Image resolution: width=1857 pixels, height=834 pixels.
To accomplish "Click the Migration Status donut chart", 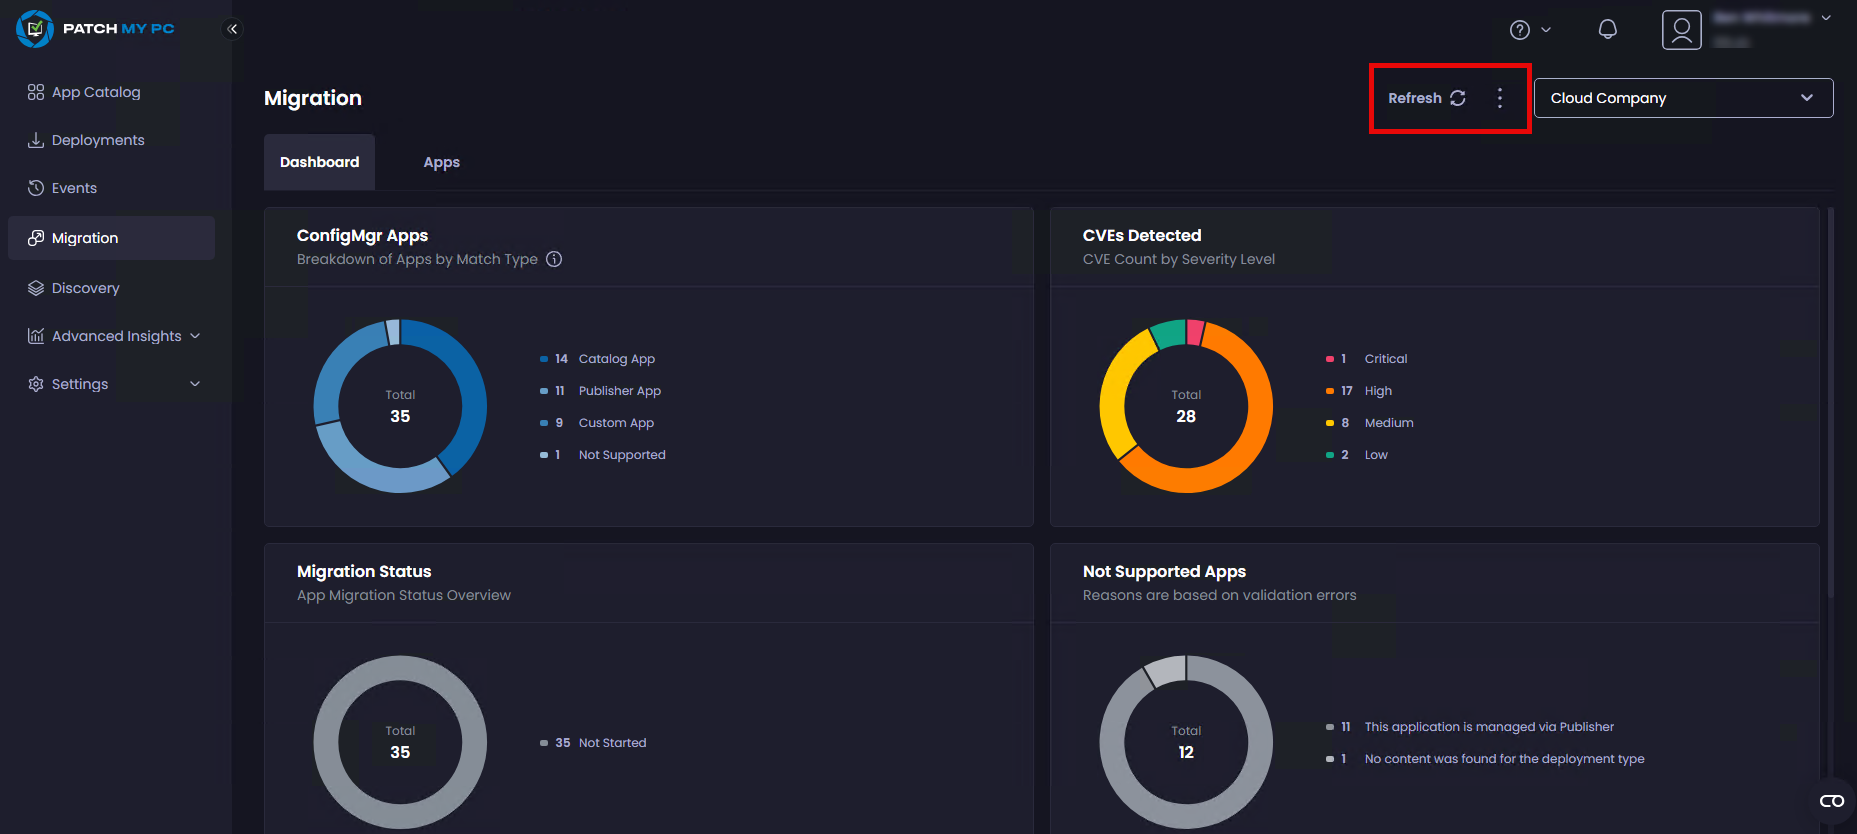I will 400,742.
